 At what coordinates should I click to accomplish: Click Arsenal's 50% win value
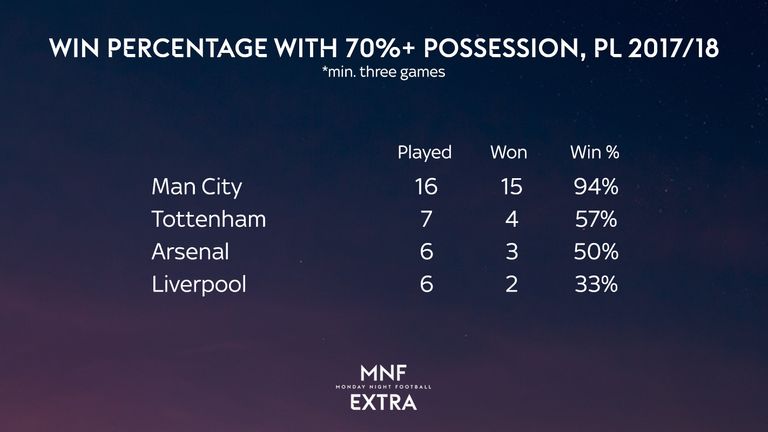(x=596, y=252)
